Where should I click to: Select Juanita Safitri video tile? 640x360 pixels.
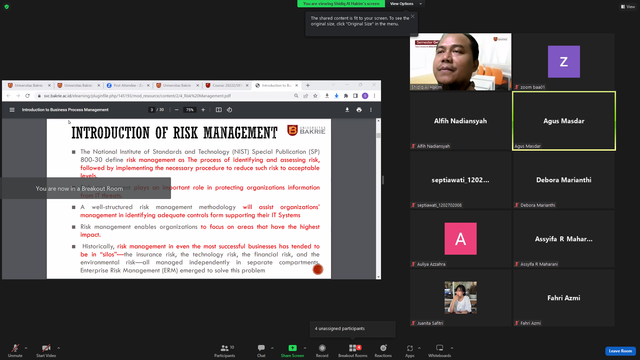tap(460, 298)
